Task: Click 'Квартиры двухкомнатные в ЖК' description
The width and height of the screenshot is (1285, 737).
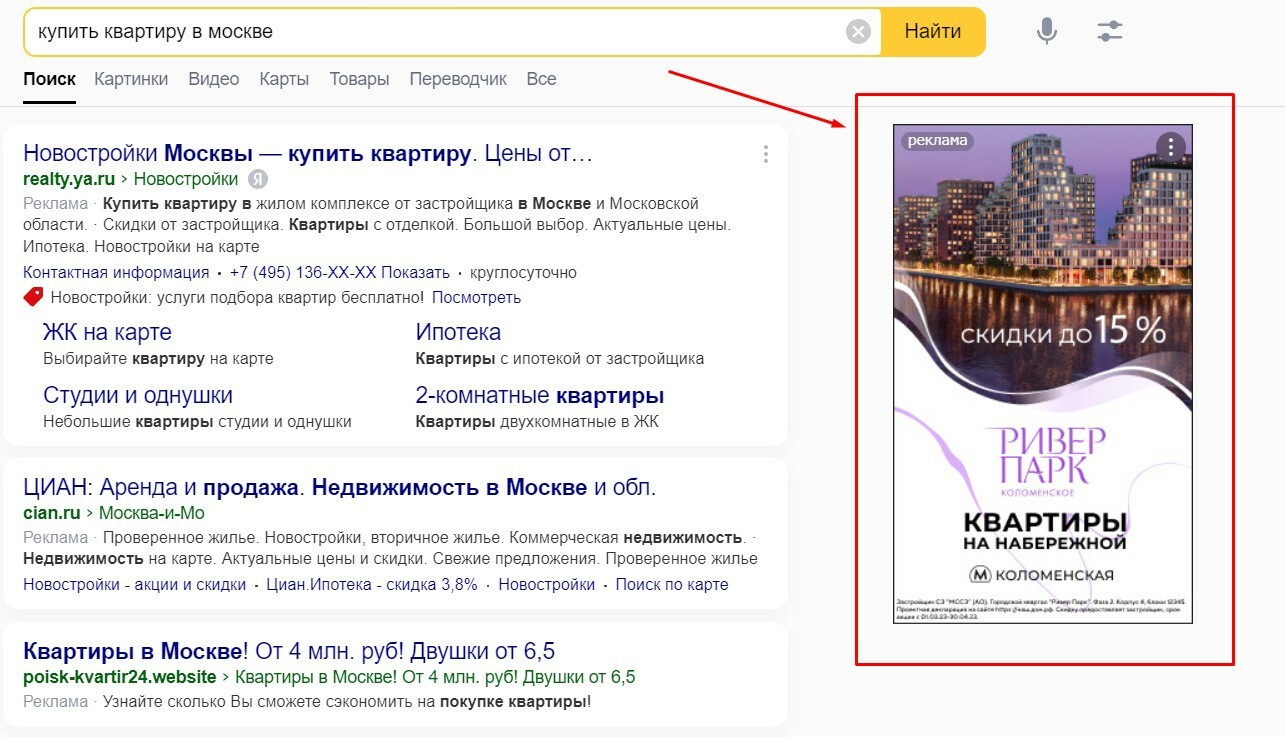Action: point(537,421)
